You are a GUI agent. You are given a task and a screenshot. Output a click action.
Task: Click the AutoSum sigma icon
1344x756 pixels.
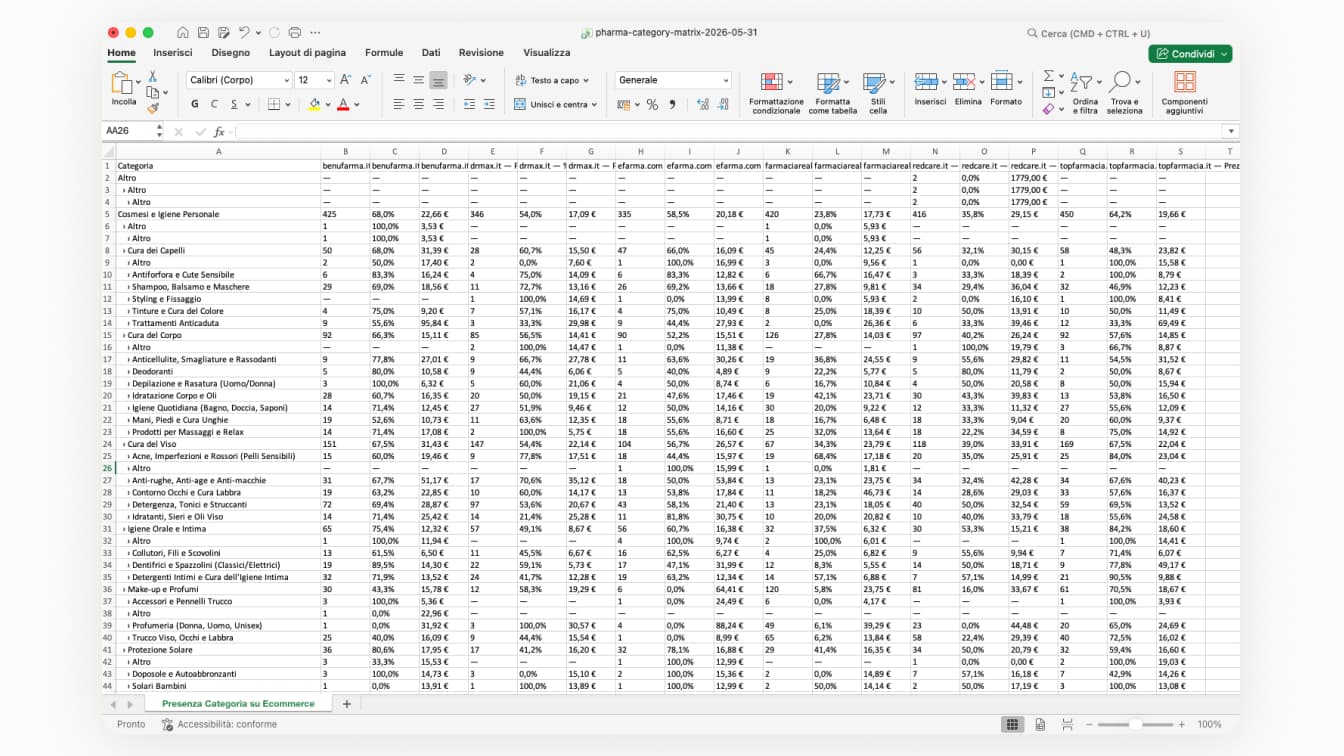(x=1048, y=76)
